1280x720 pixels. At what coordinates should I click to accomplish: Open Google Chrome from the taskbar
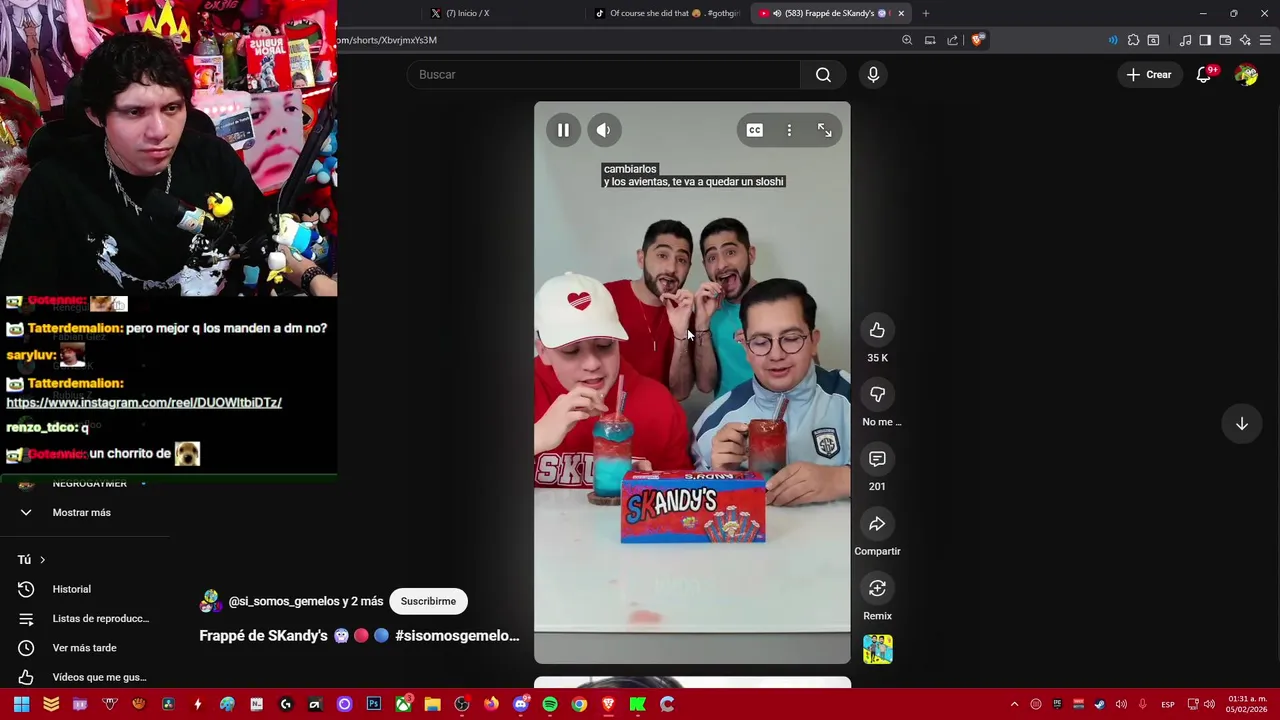click(579, 704)
